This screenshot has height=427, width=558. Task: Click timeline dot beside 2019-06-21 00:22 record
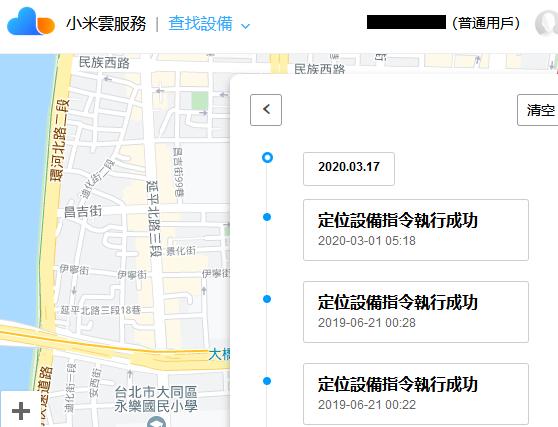[x=267, y=381]
